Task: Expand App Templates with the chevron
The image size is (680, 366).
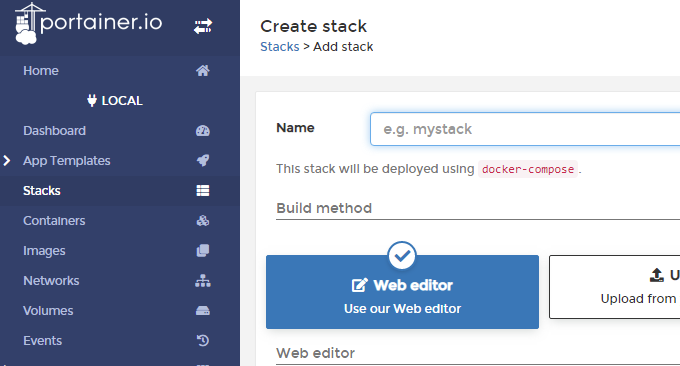Action: (7, 160)
